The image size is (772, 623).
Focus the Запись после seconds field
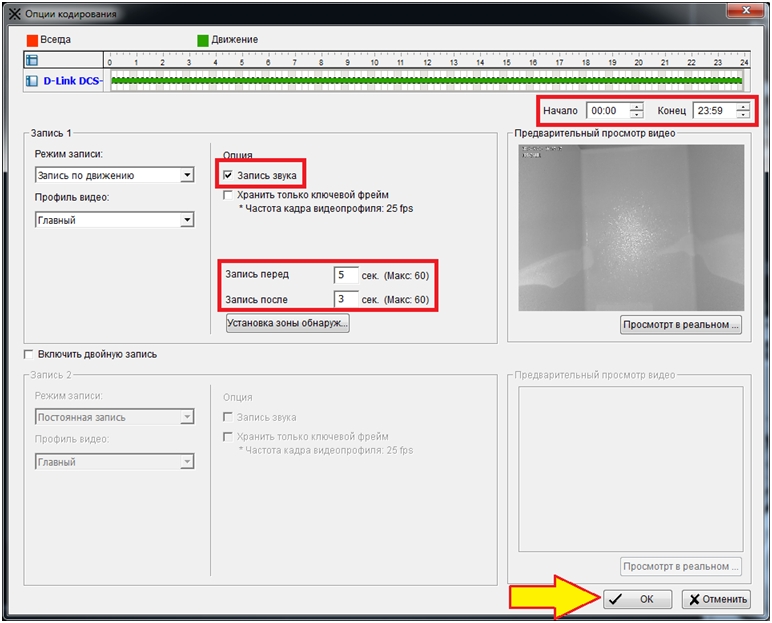(x=345, y=299)
